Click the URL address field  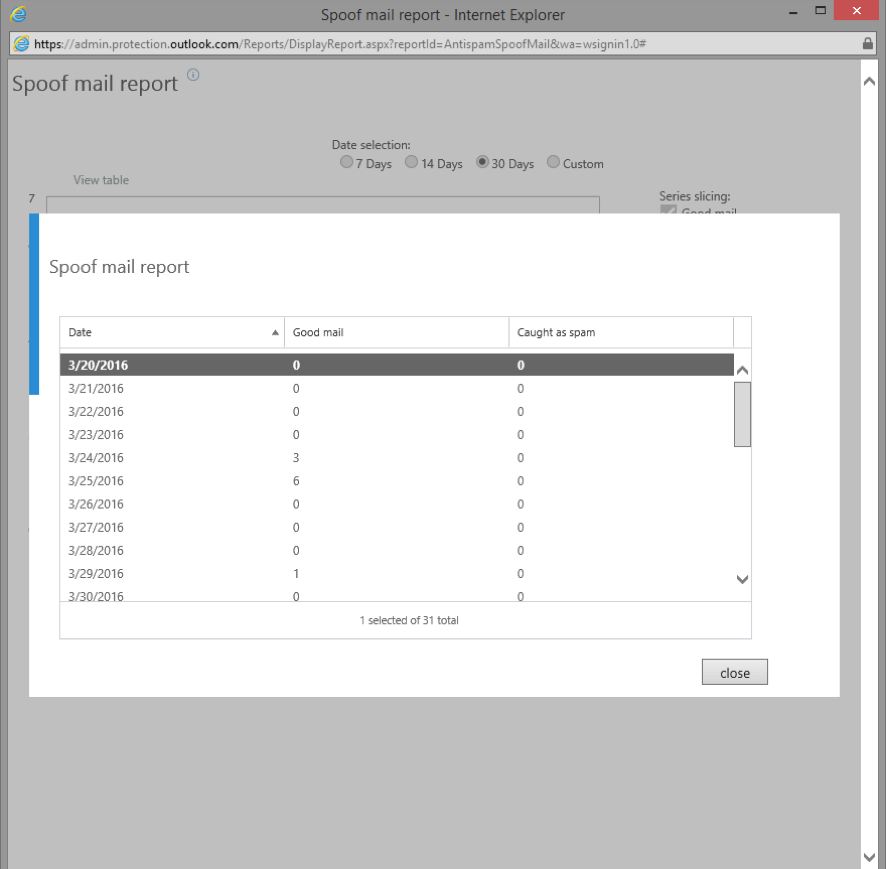440,44
